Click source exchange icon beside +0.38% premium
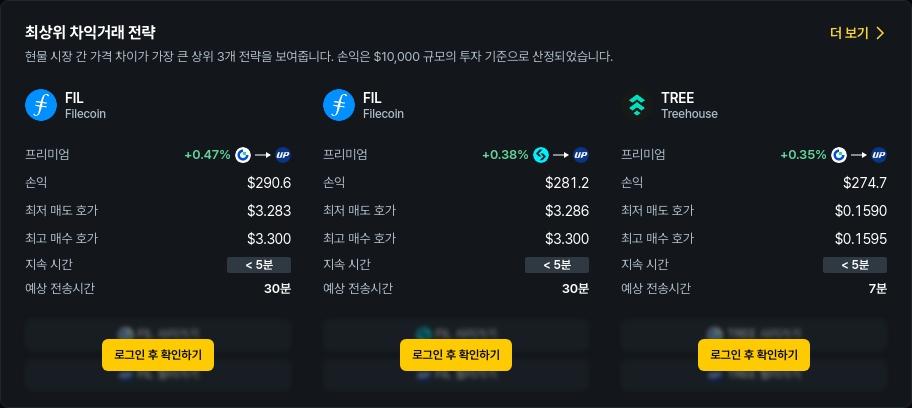 (x=540, y=155)
